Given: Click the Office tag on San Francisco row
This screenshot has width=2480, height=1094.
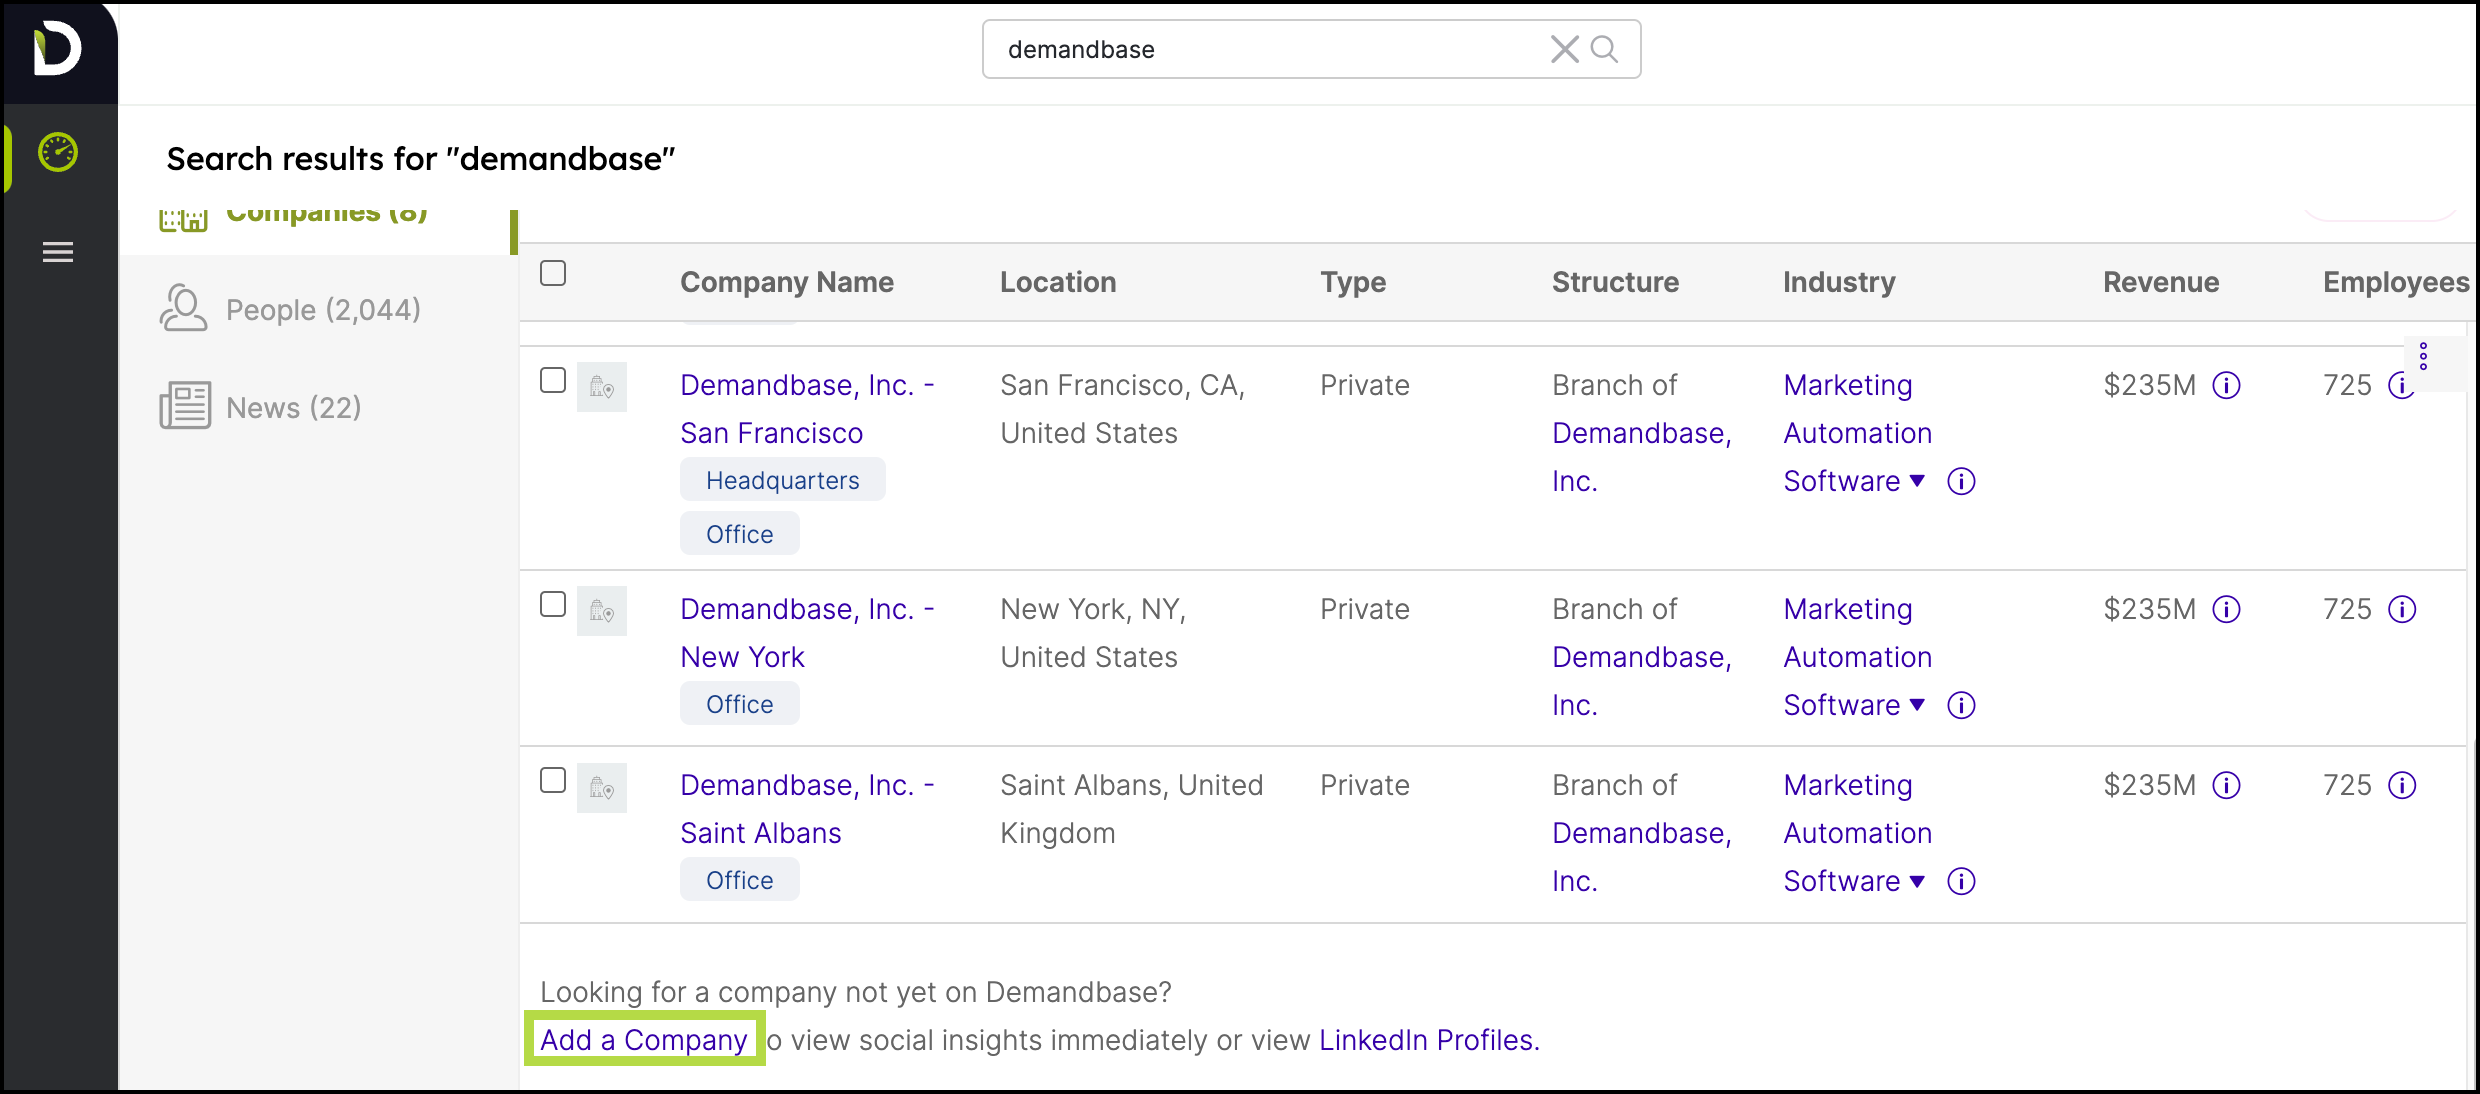Looking at the screenshot, I should click(x=740, y=534).
